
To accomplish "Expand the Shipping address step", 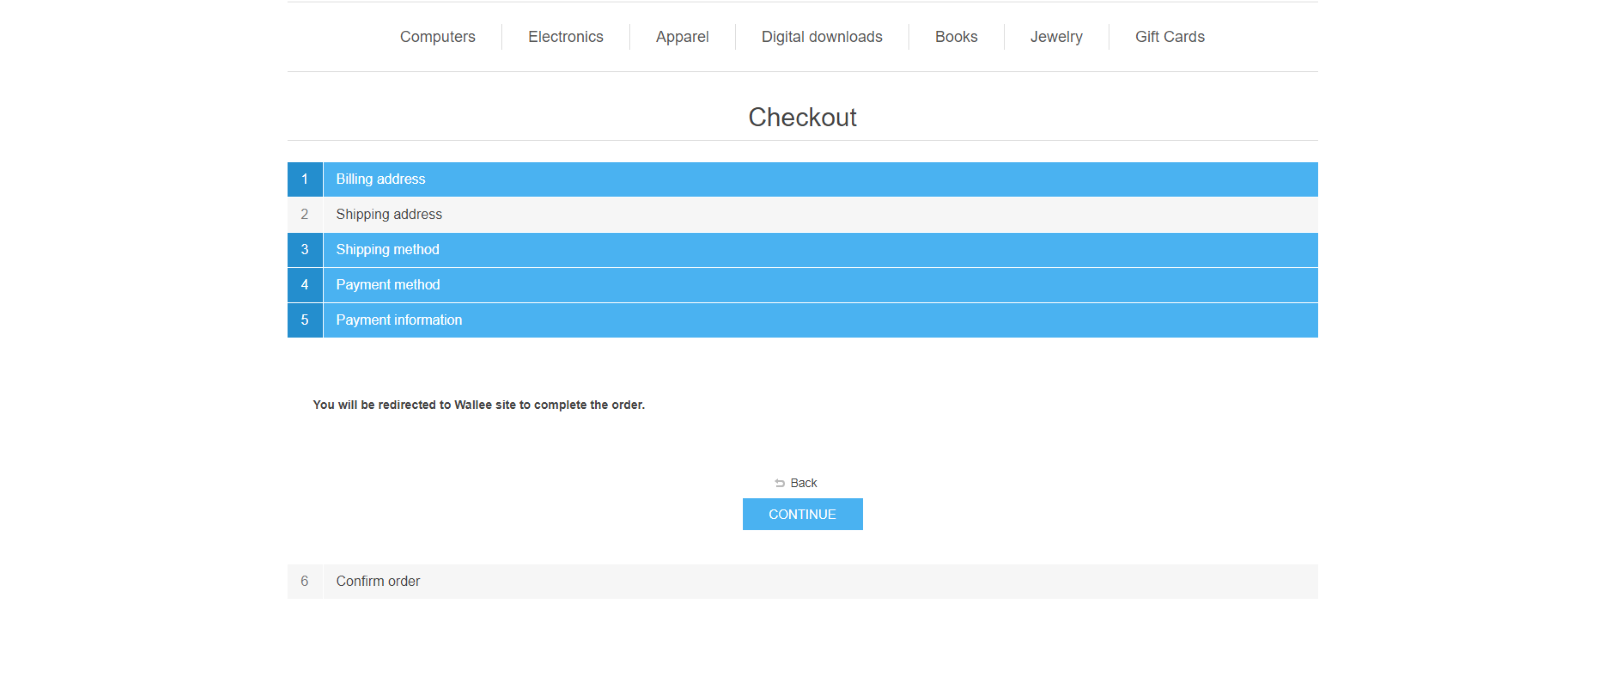I will click(389, 214).
